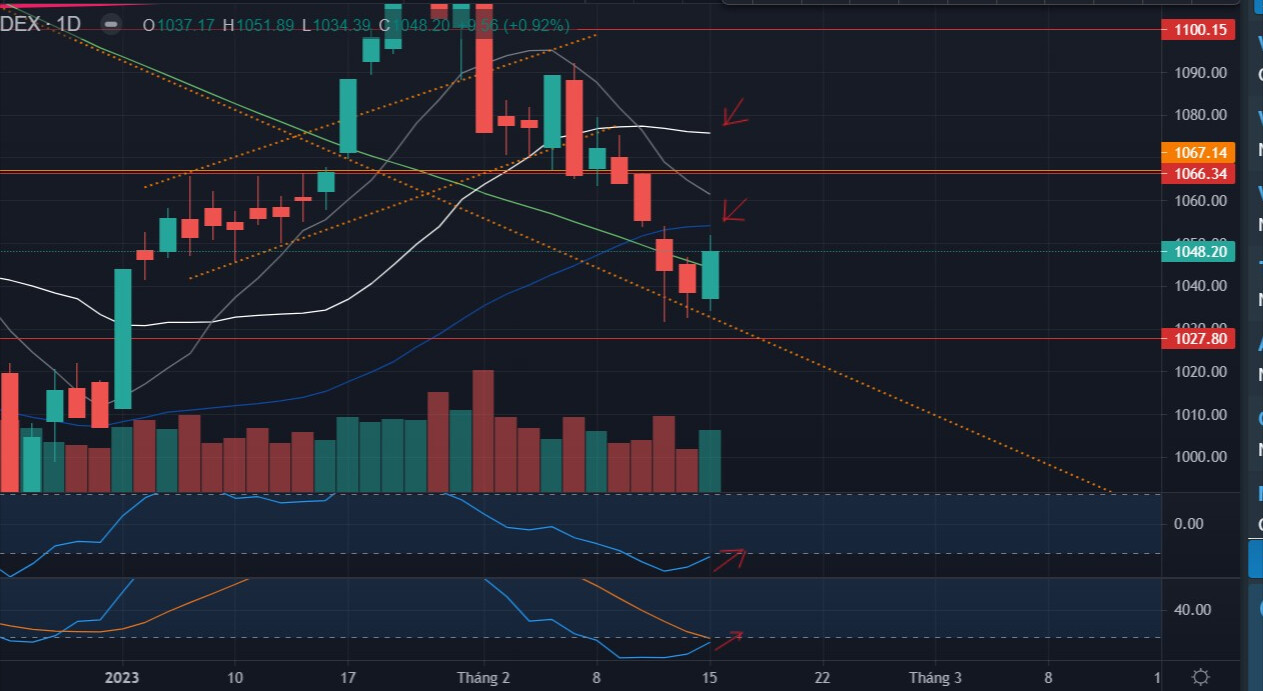Click the Tháng 3 time axis label
This screenshot has width=1263, height=691.
(935, 678)
